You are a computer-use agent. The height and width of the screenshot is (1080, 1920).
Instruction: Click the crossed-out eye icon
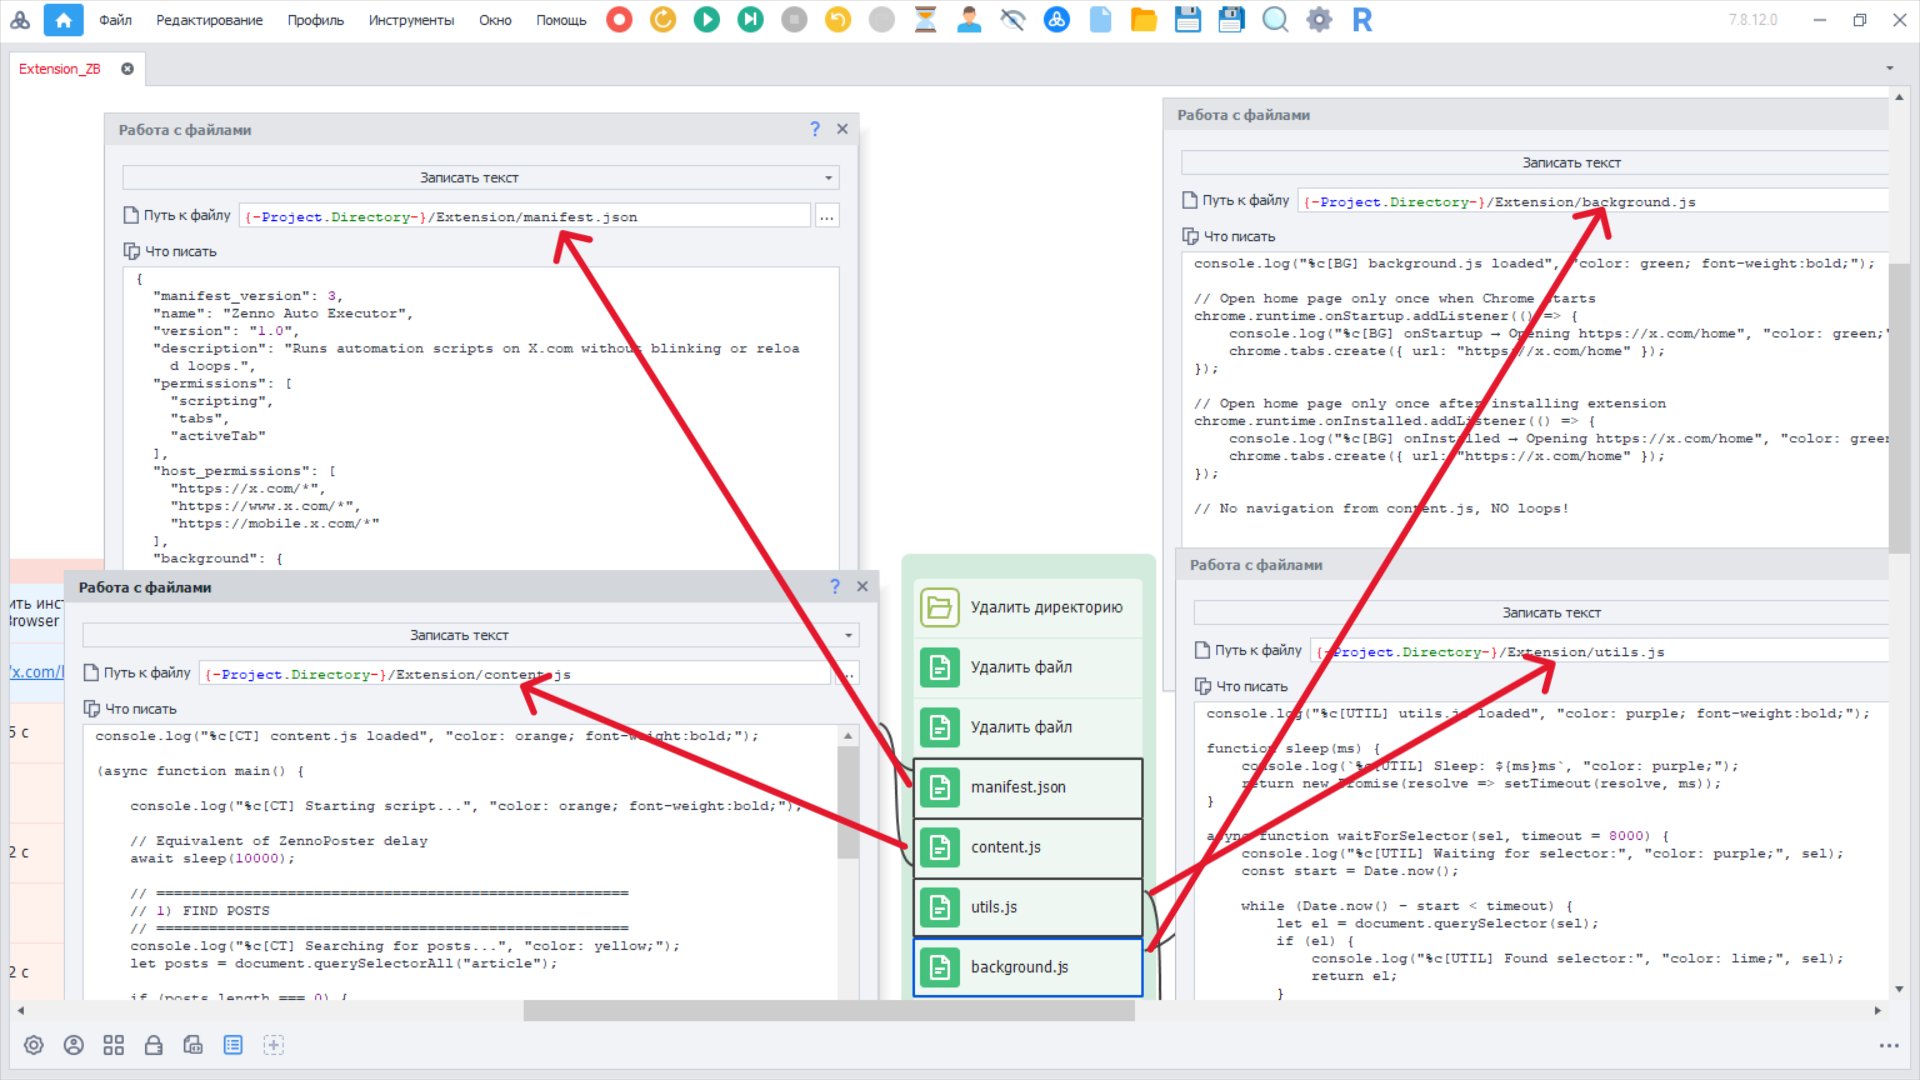[1012, 20]
